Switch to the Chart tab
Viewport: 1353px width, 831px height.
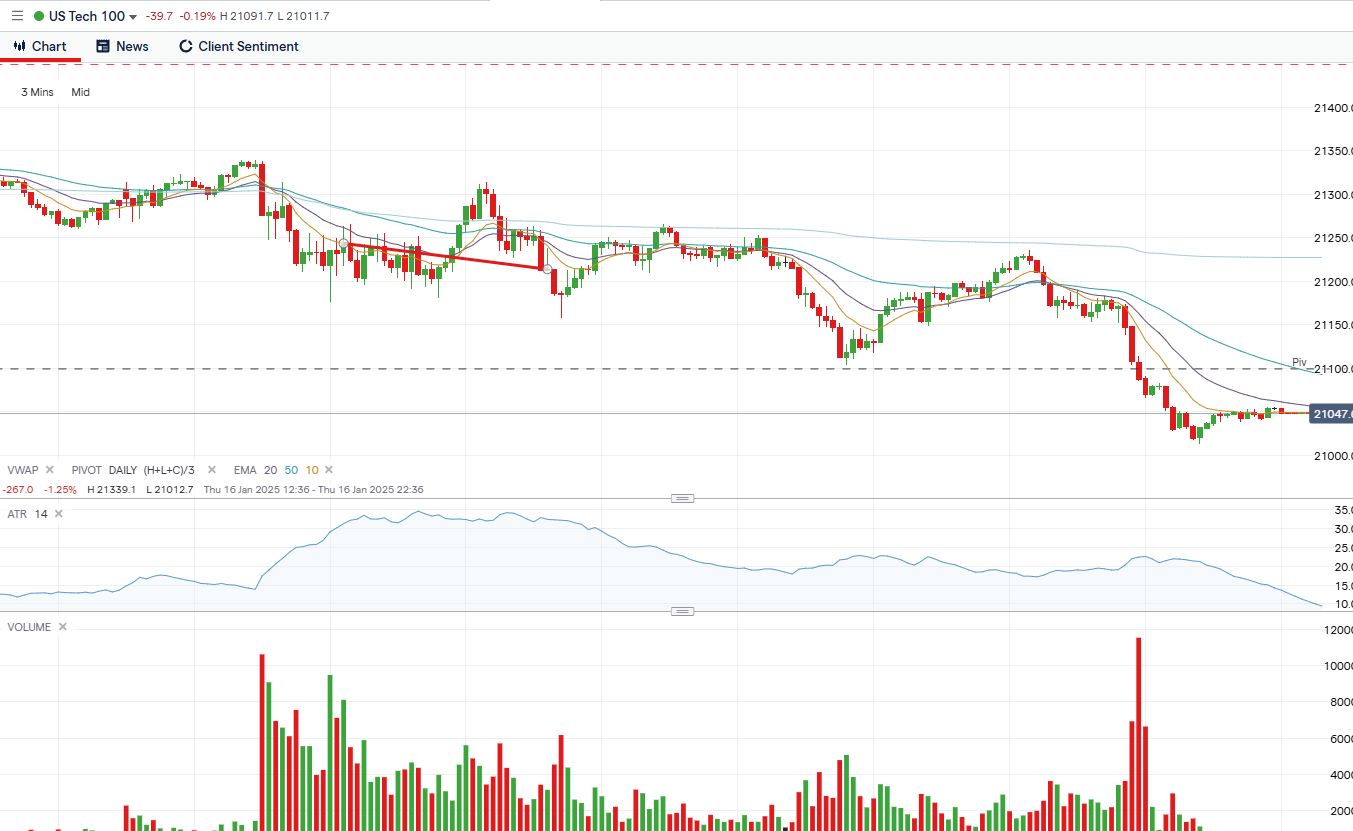tap(40, 46)
